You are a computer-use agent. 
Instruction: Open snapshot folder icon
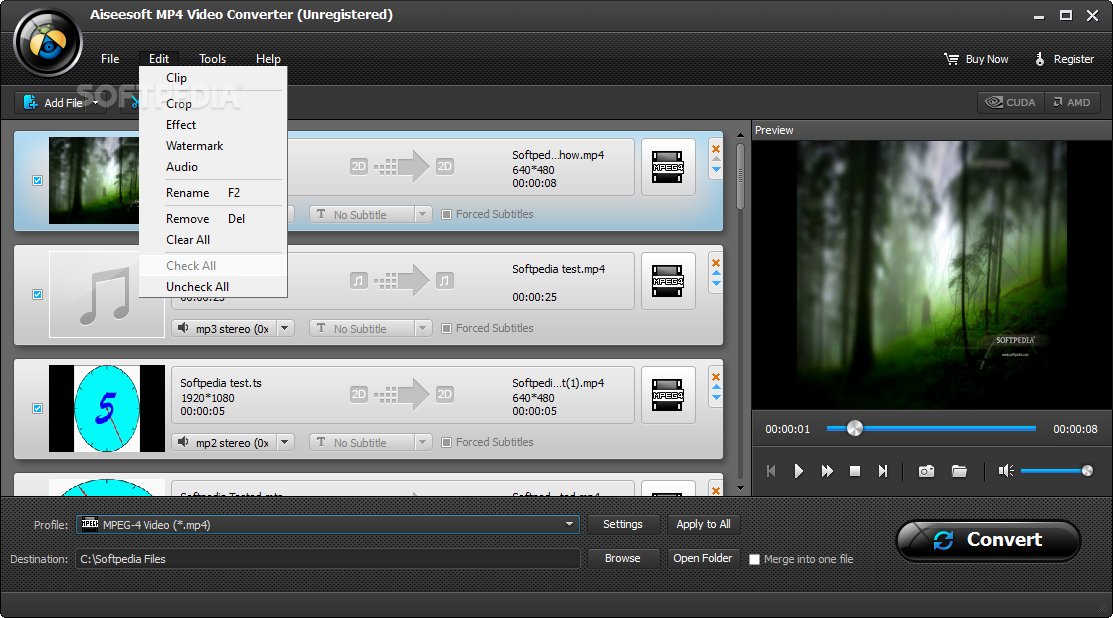(959, 471)
